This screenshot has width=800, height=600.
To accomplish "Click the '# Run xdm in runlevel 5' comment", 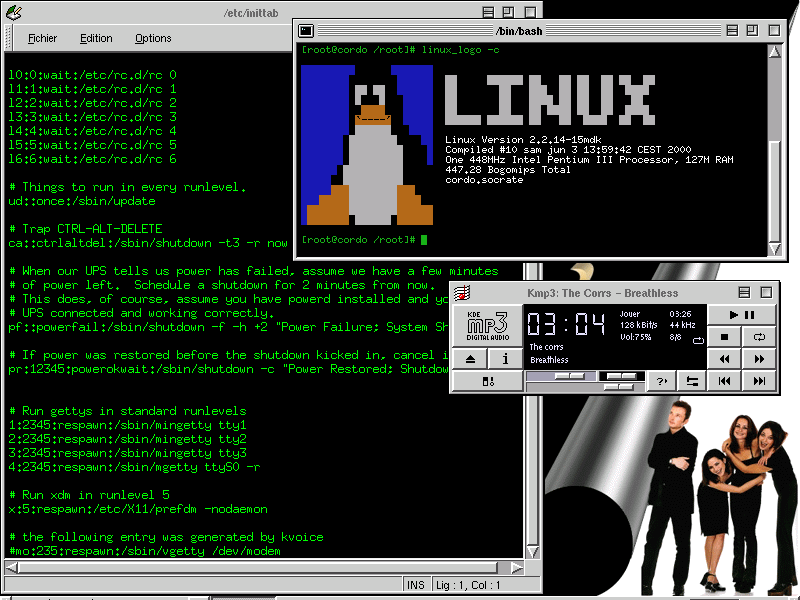I will [89, 495].
